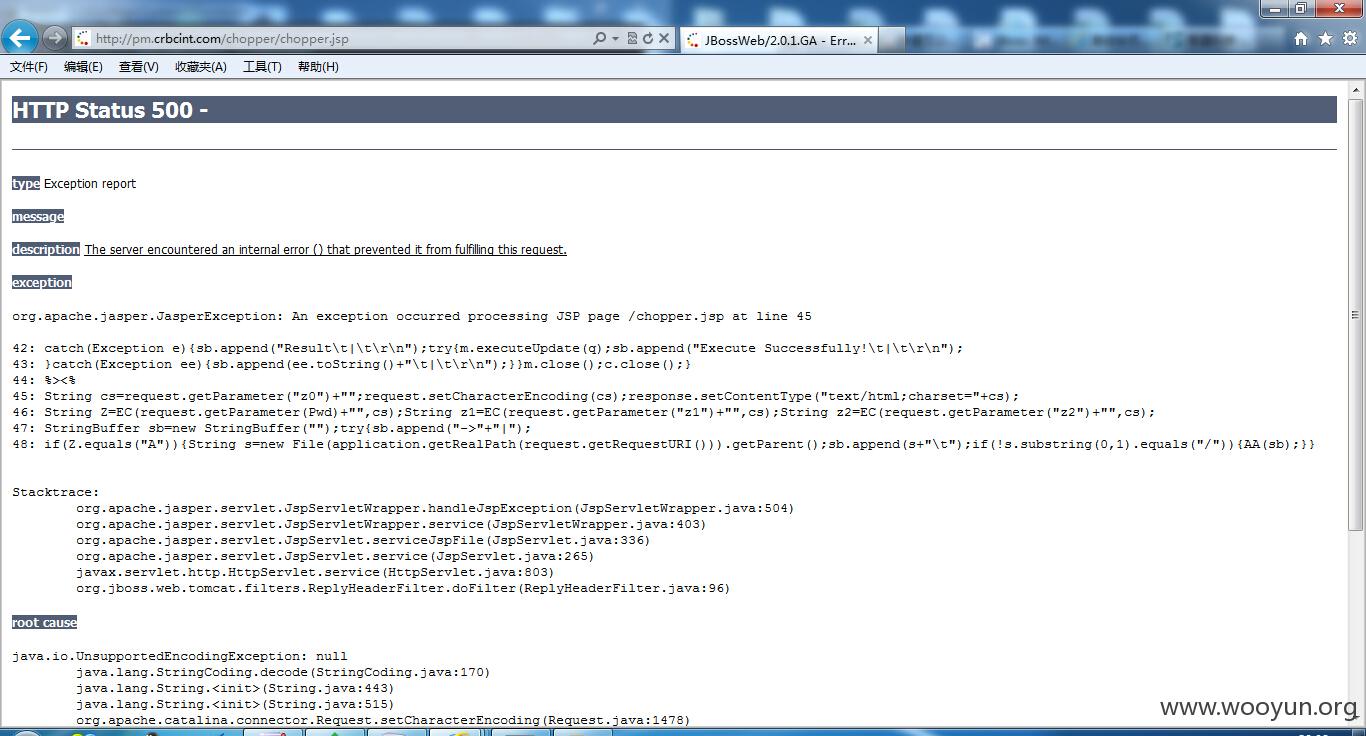1366x736 pixels.
Task: Stop loading with the X icon in address bar
Action: pyautogui.click(x=663, y=39)
